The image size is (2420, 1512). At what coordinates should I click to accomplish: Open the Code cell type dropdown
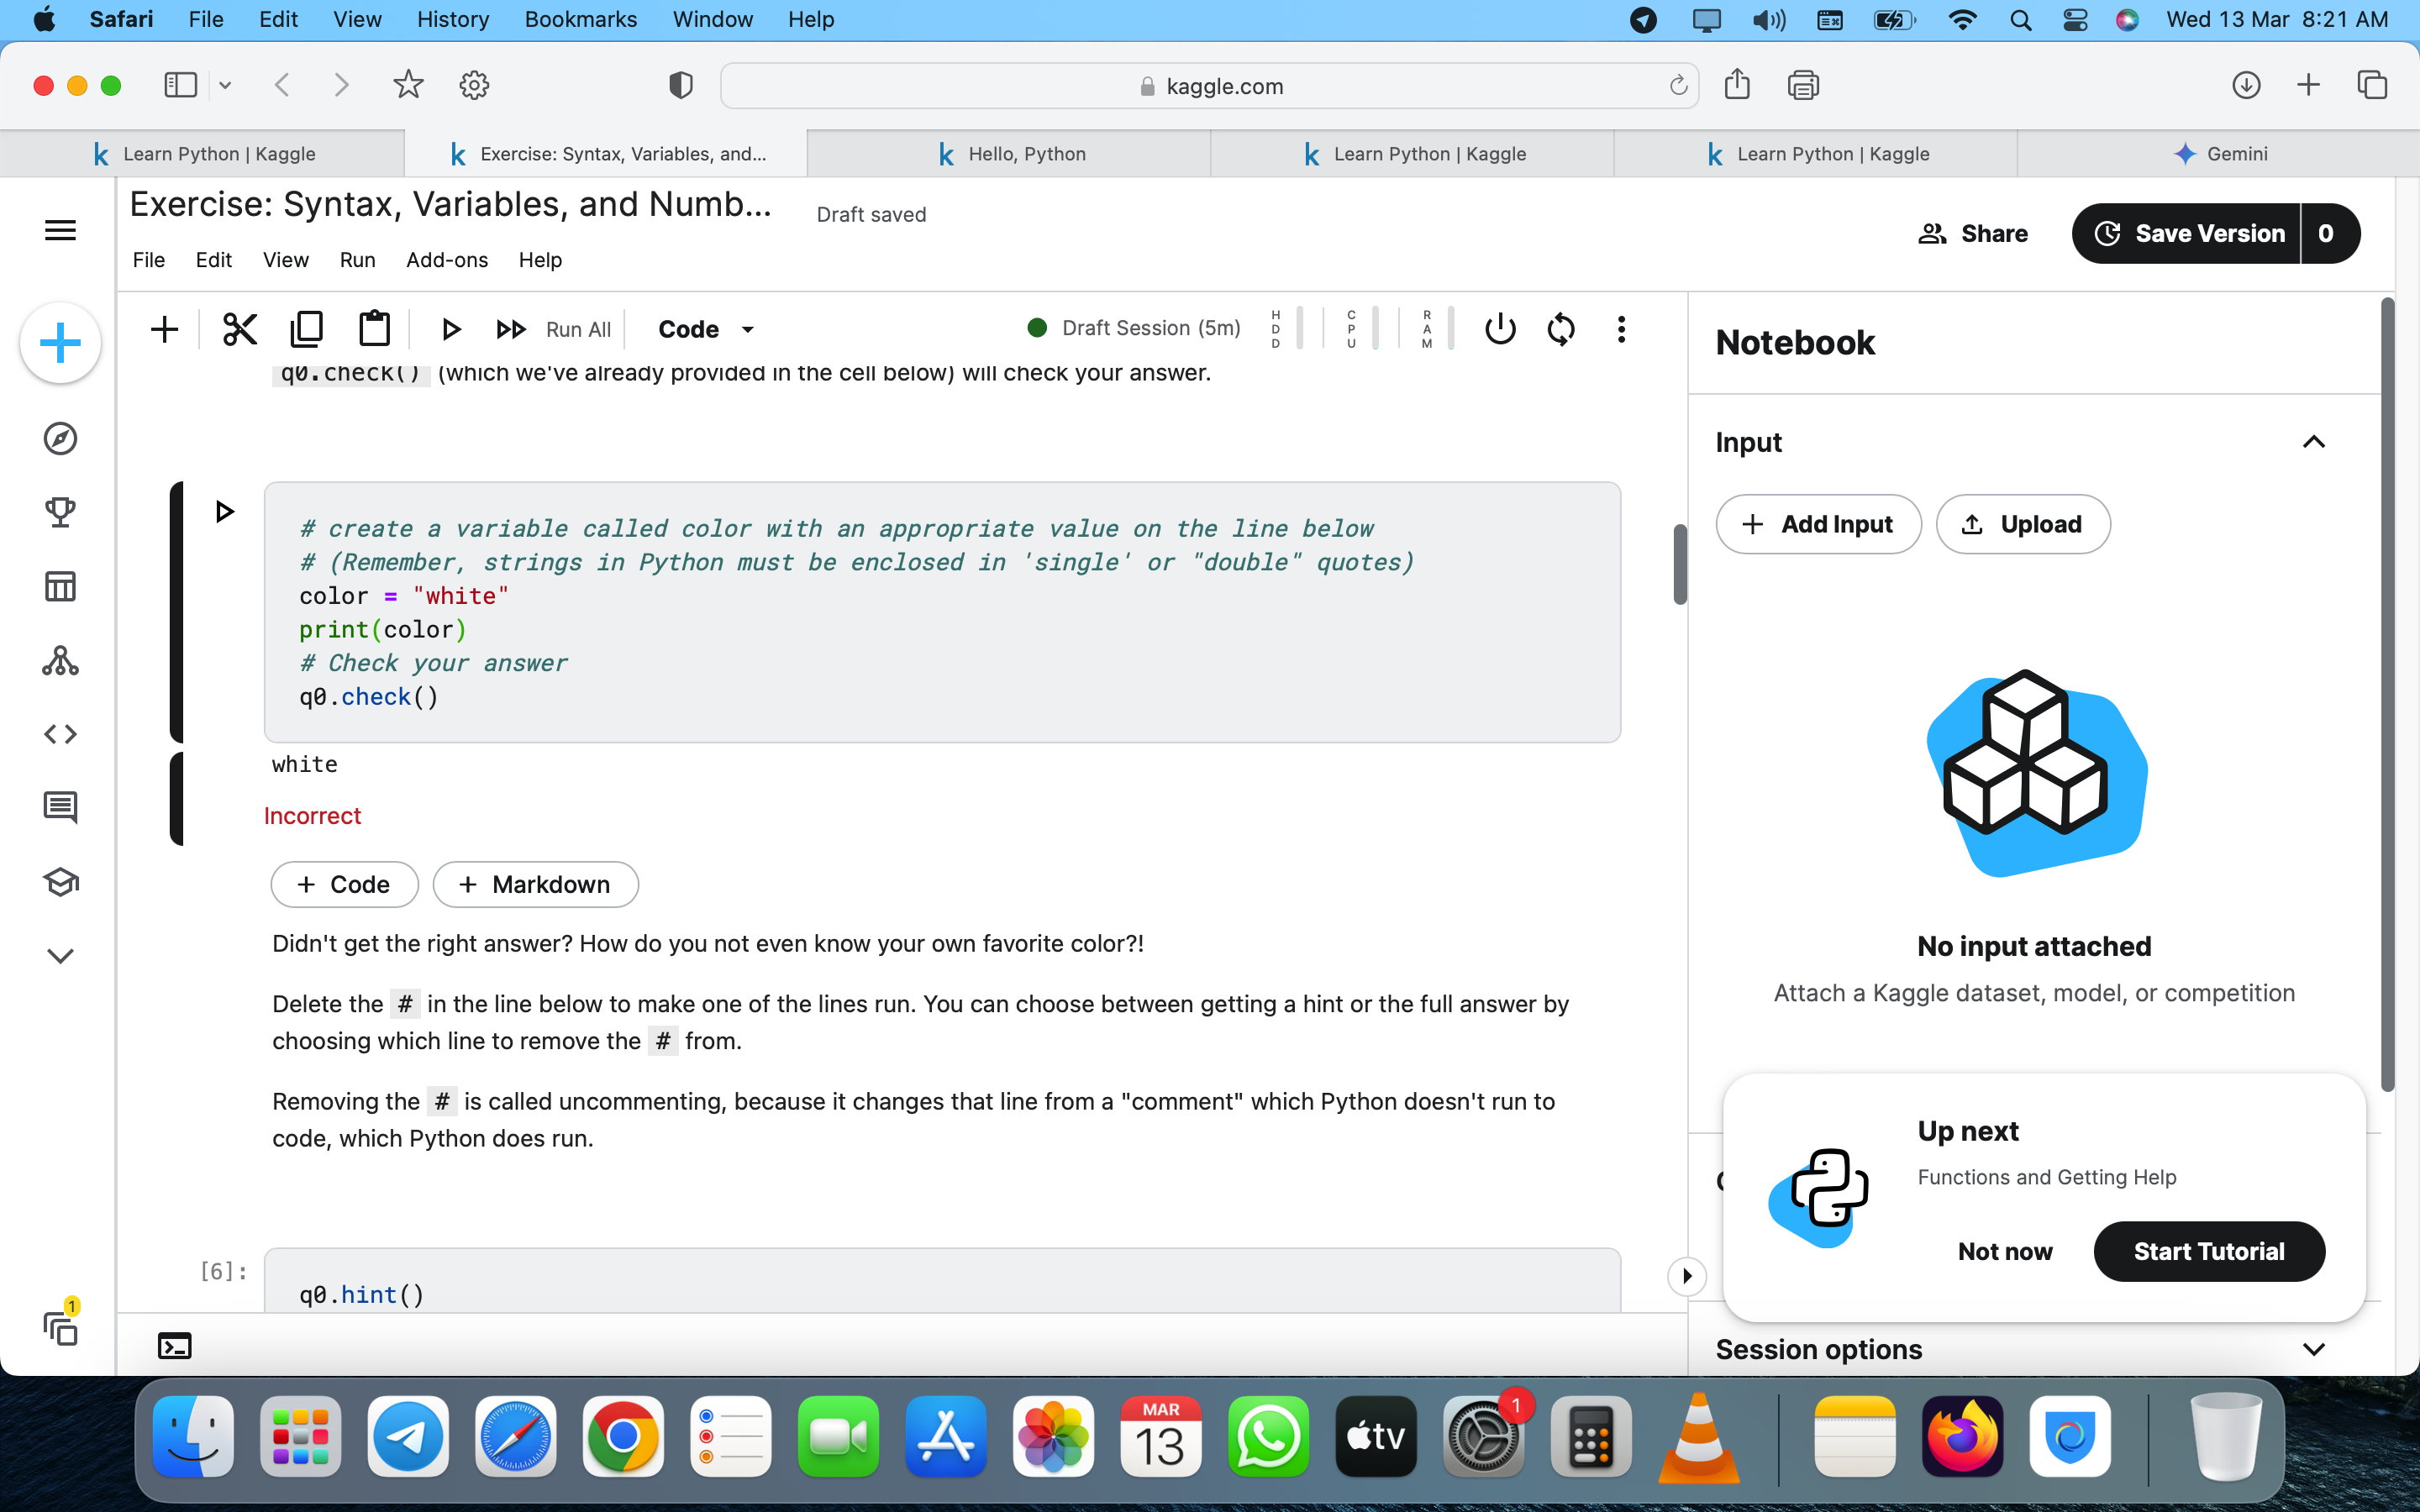click(x=705, y=329)
